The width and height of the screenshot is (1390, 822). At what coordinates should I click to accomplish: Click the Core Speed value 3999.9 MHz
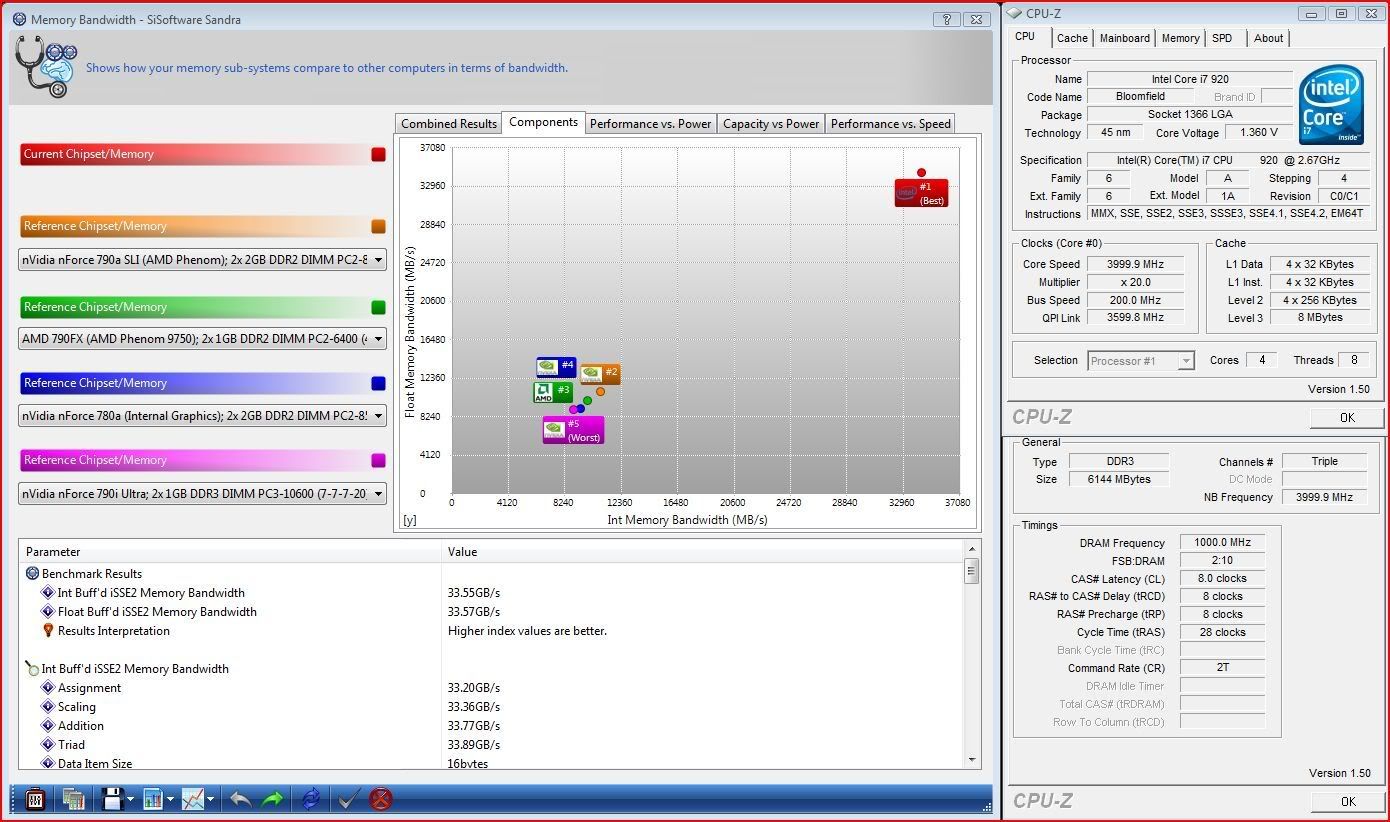click(x=1135, y=264)
